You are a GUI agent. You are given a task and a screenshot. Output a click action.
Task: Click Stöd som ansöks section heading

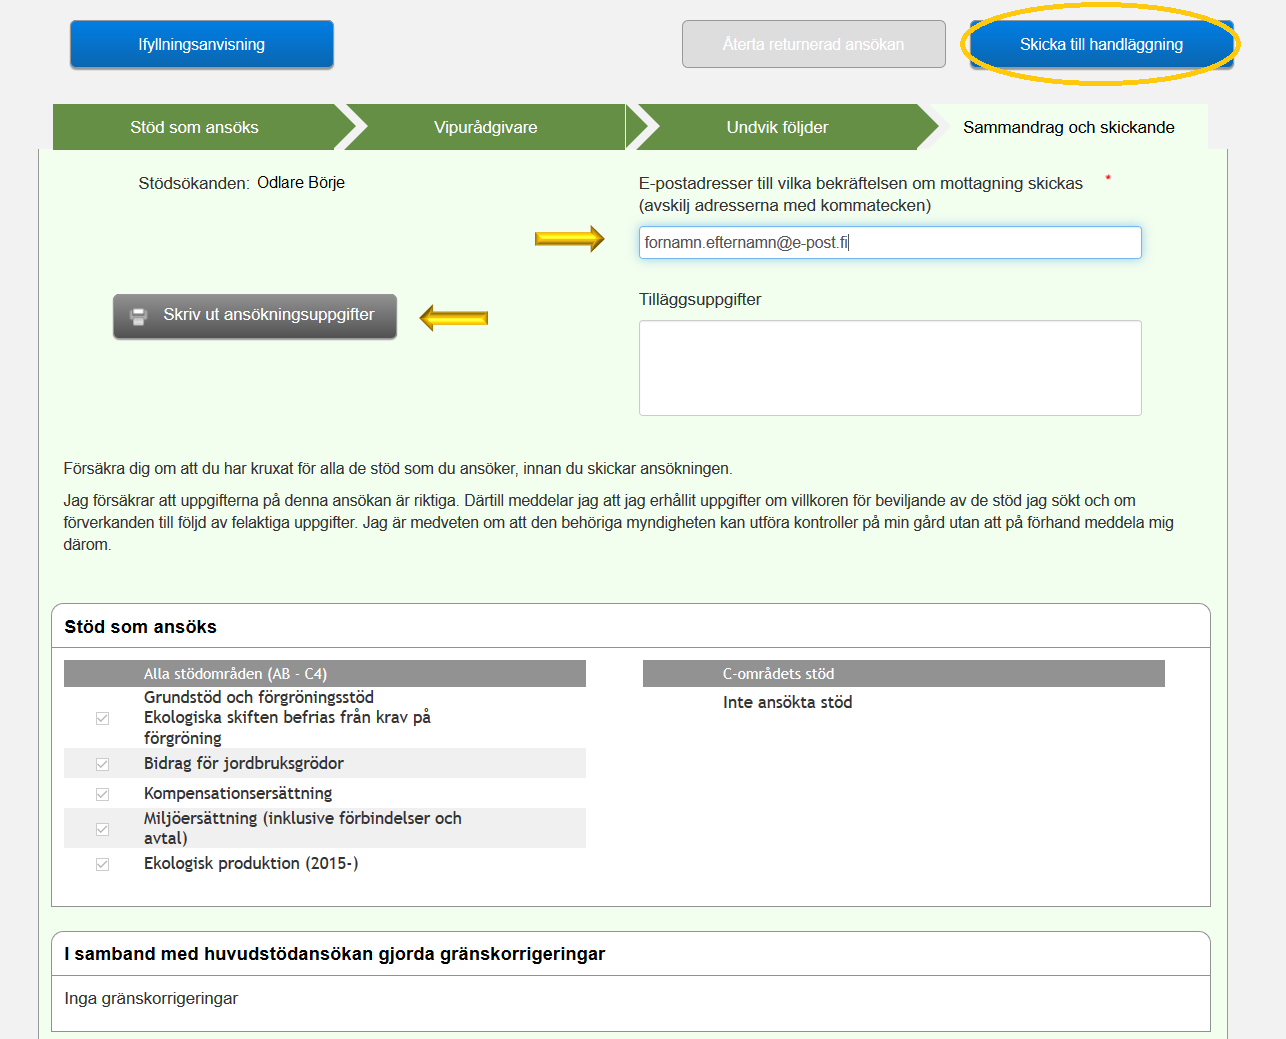140,627
